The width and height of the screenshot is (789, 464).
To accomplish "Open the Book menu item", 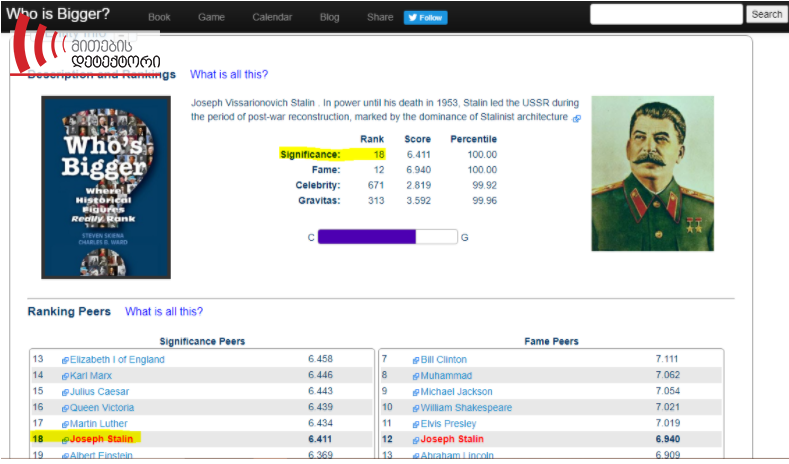I will pyautogui.click(x=159, y=17).
